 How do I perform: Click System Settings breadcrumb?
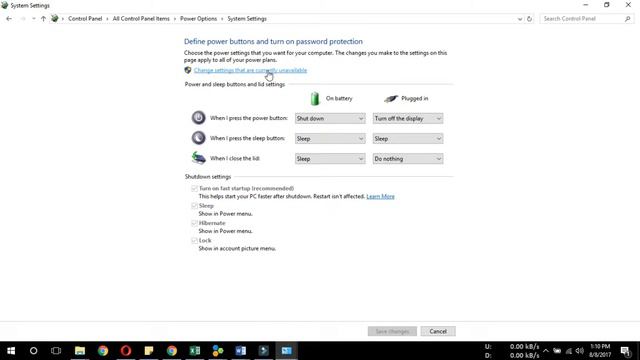point(247,19)
